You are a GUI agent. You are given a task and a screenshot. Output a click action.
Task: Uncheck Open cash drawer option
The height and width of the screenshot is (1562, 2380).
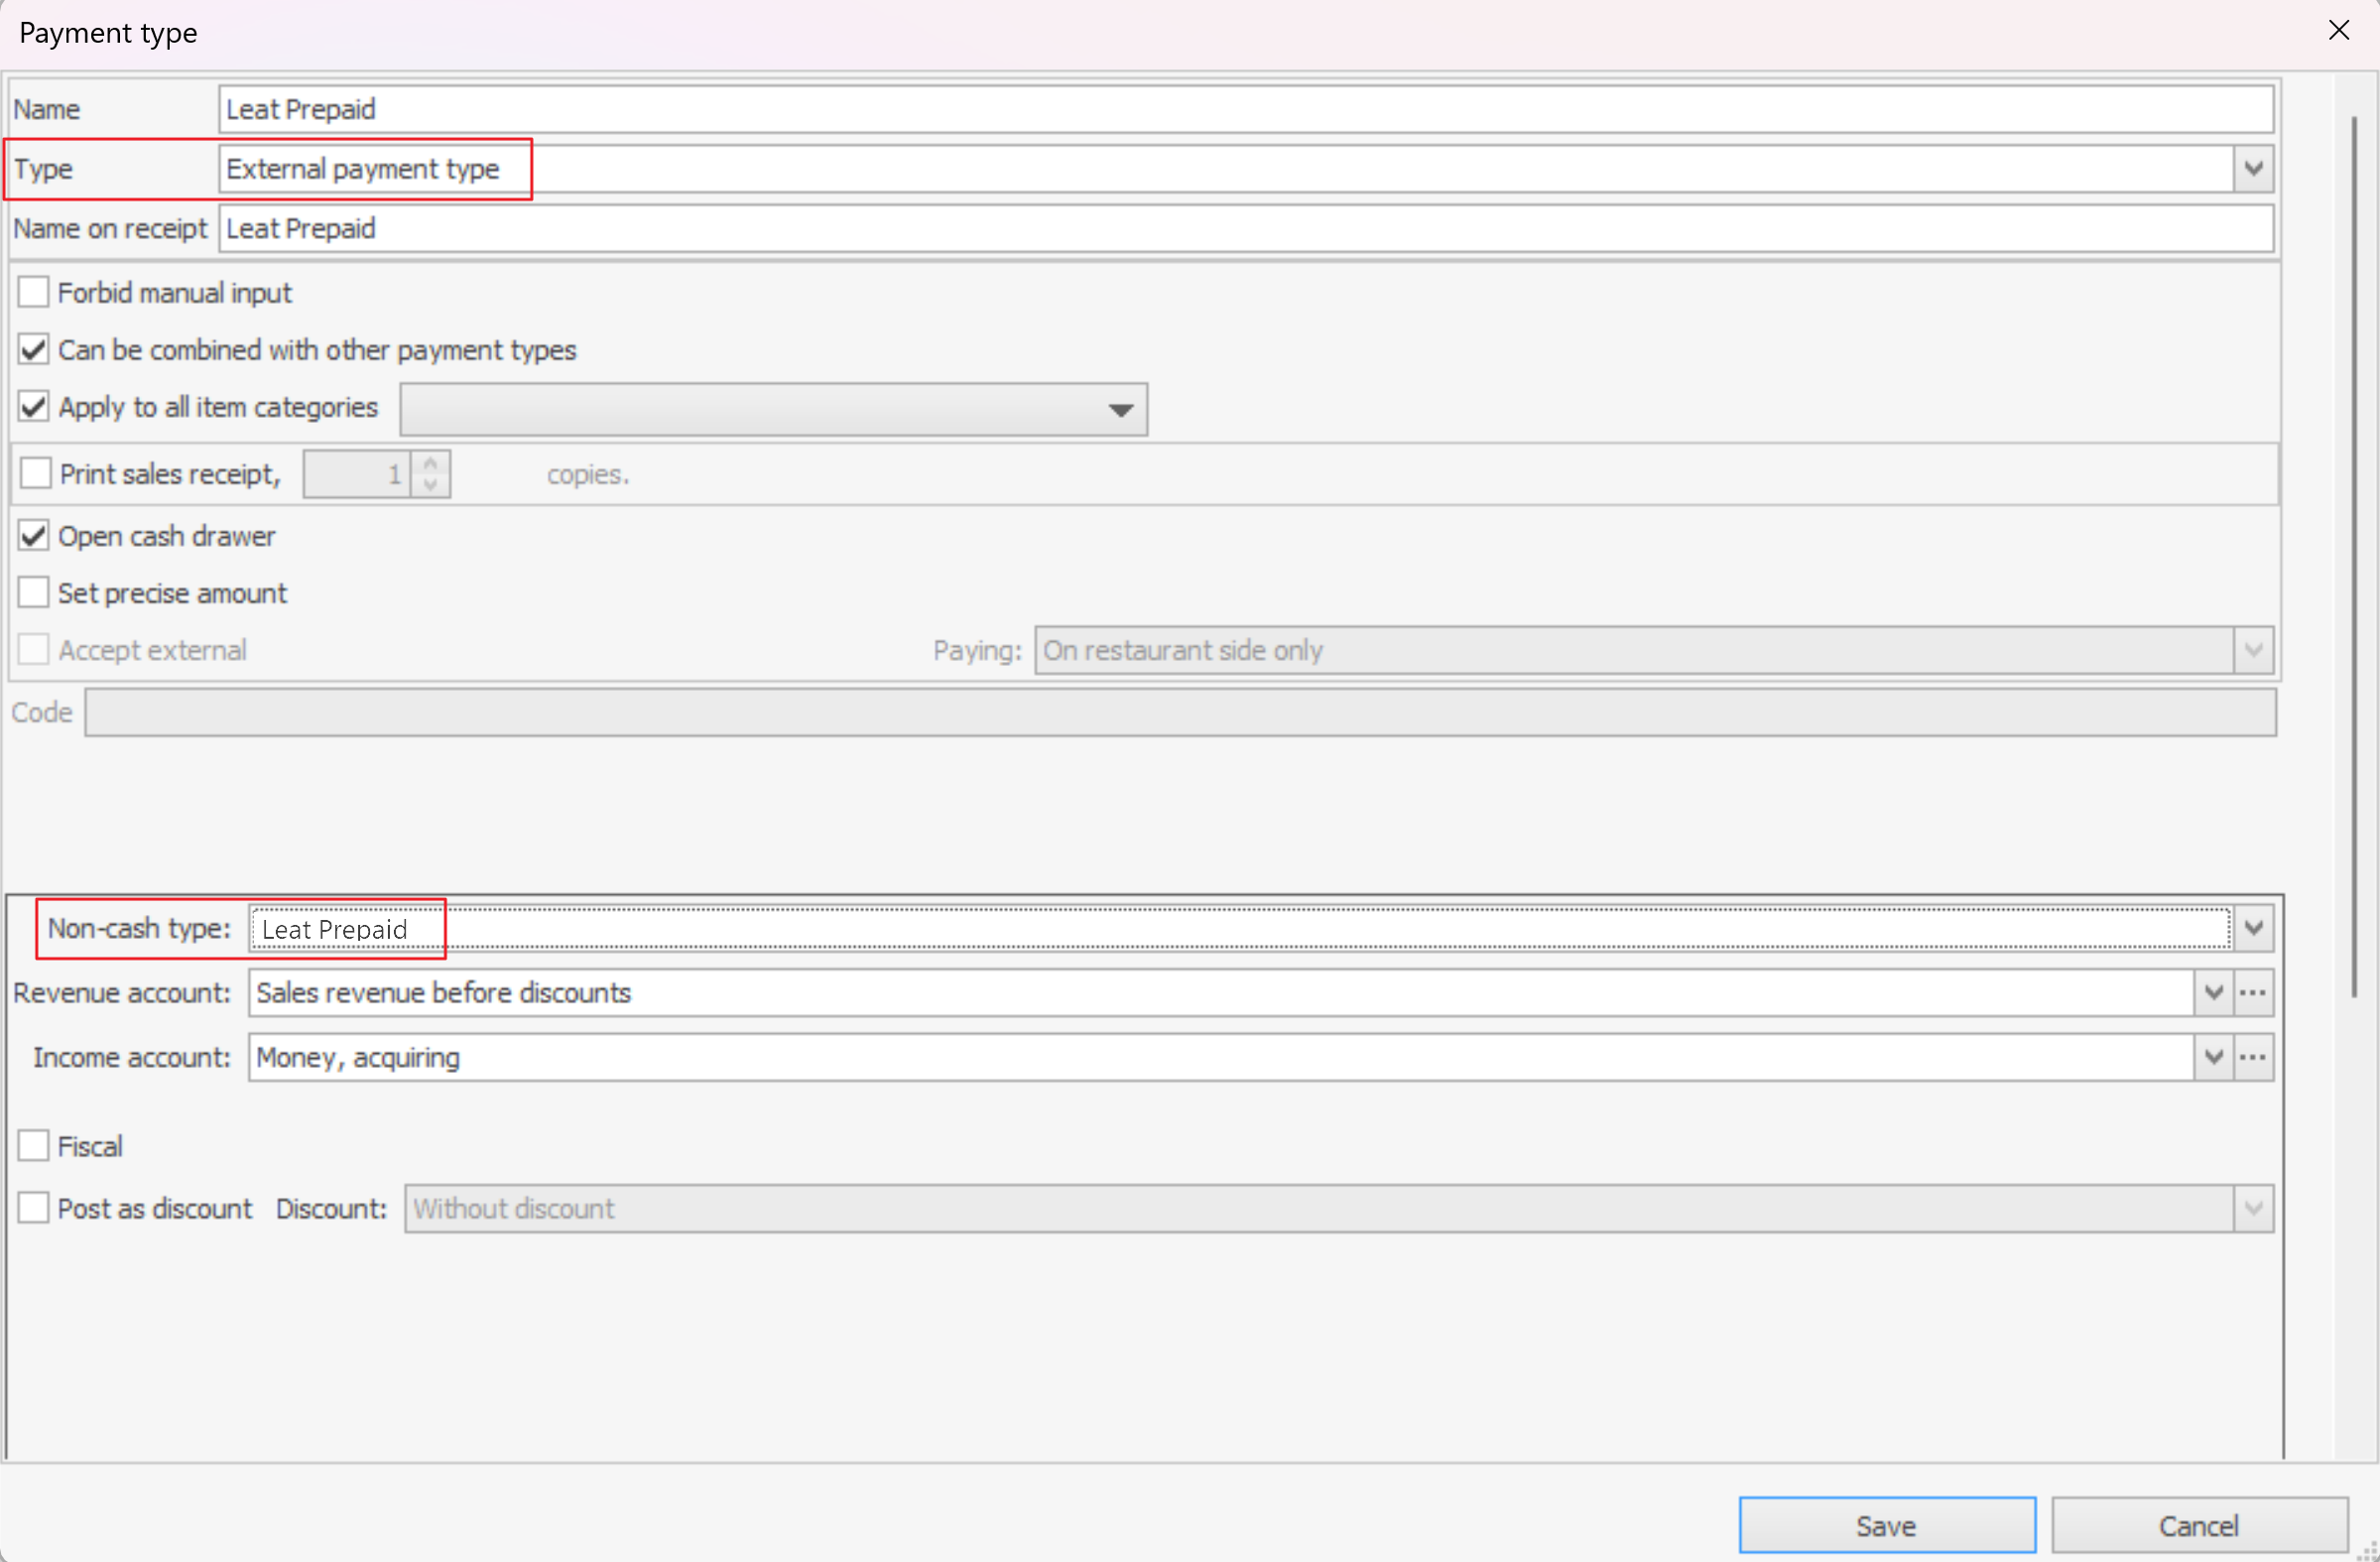pos(34,536)
